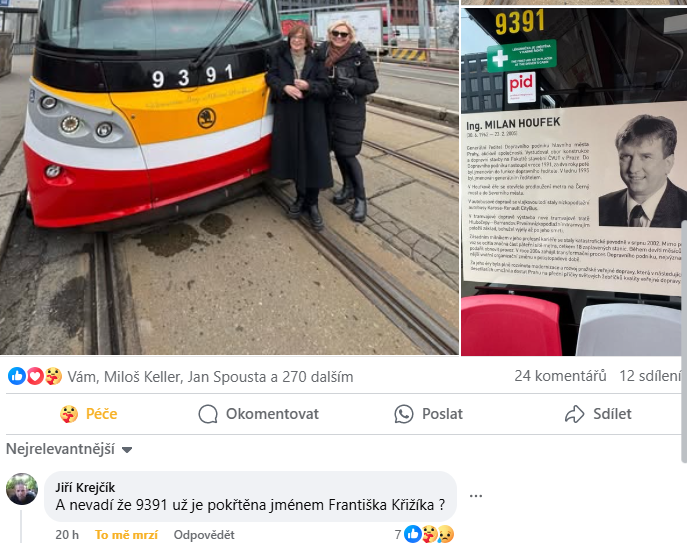Show who reacted: Miloš Keller and others
687x543 pixels.
pyautogui.click(x=210, y=377)
